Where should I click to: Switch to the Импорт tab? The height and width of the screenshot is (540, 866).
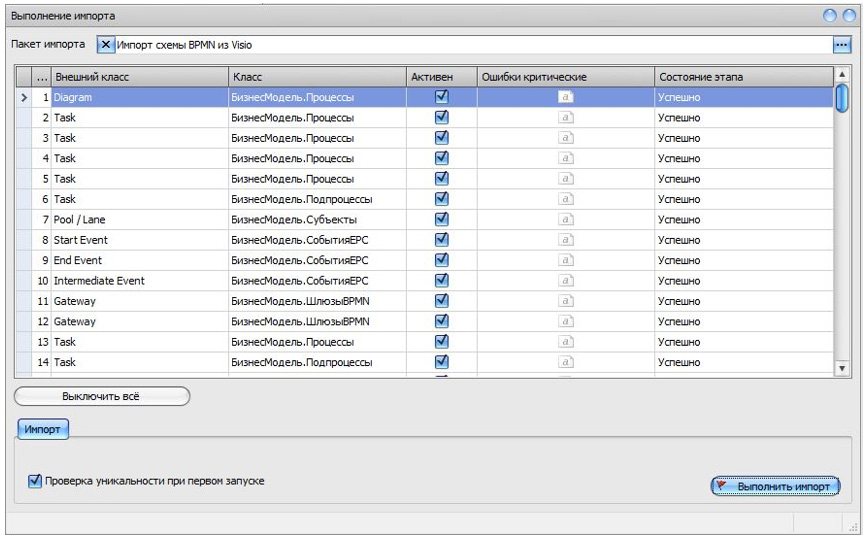pyautogui.click(x=42, y=429)
